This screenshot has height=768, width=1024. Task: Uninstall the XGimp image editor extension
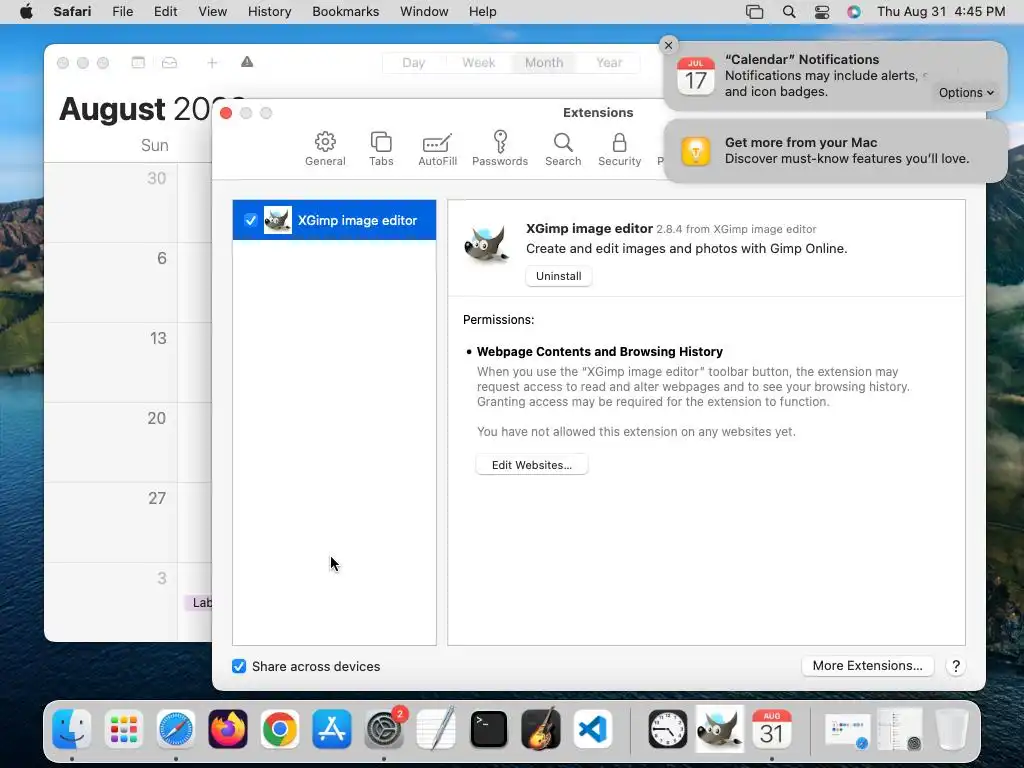tap(558, 276)
